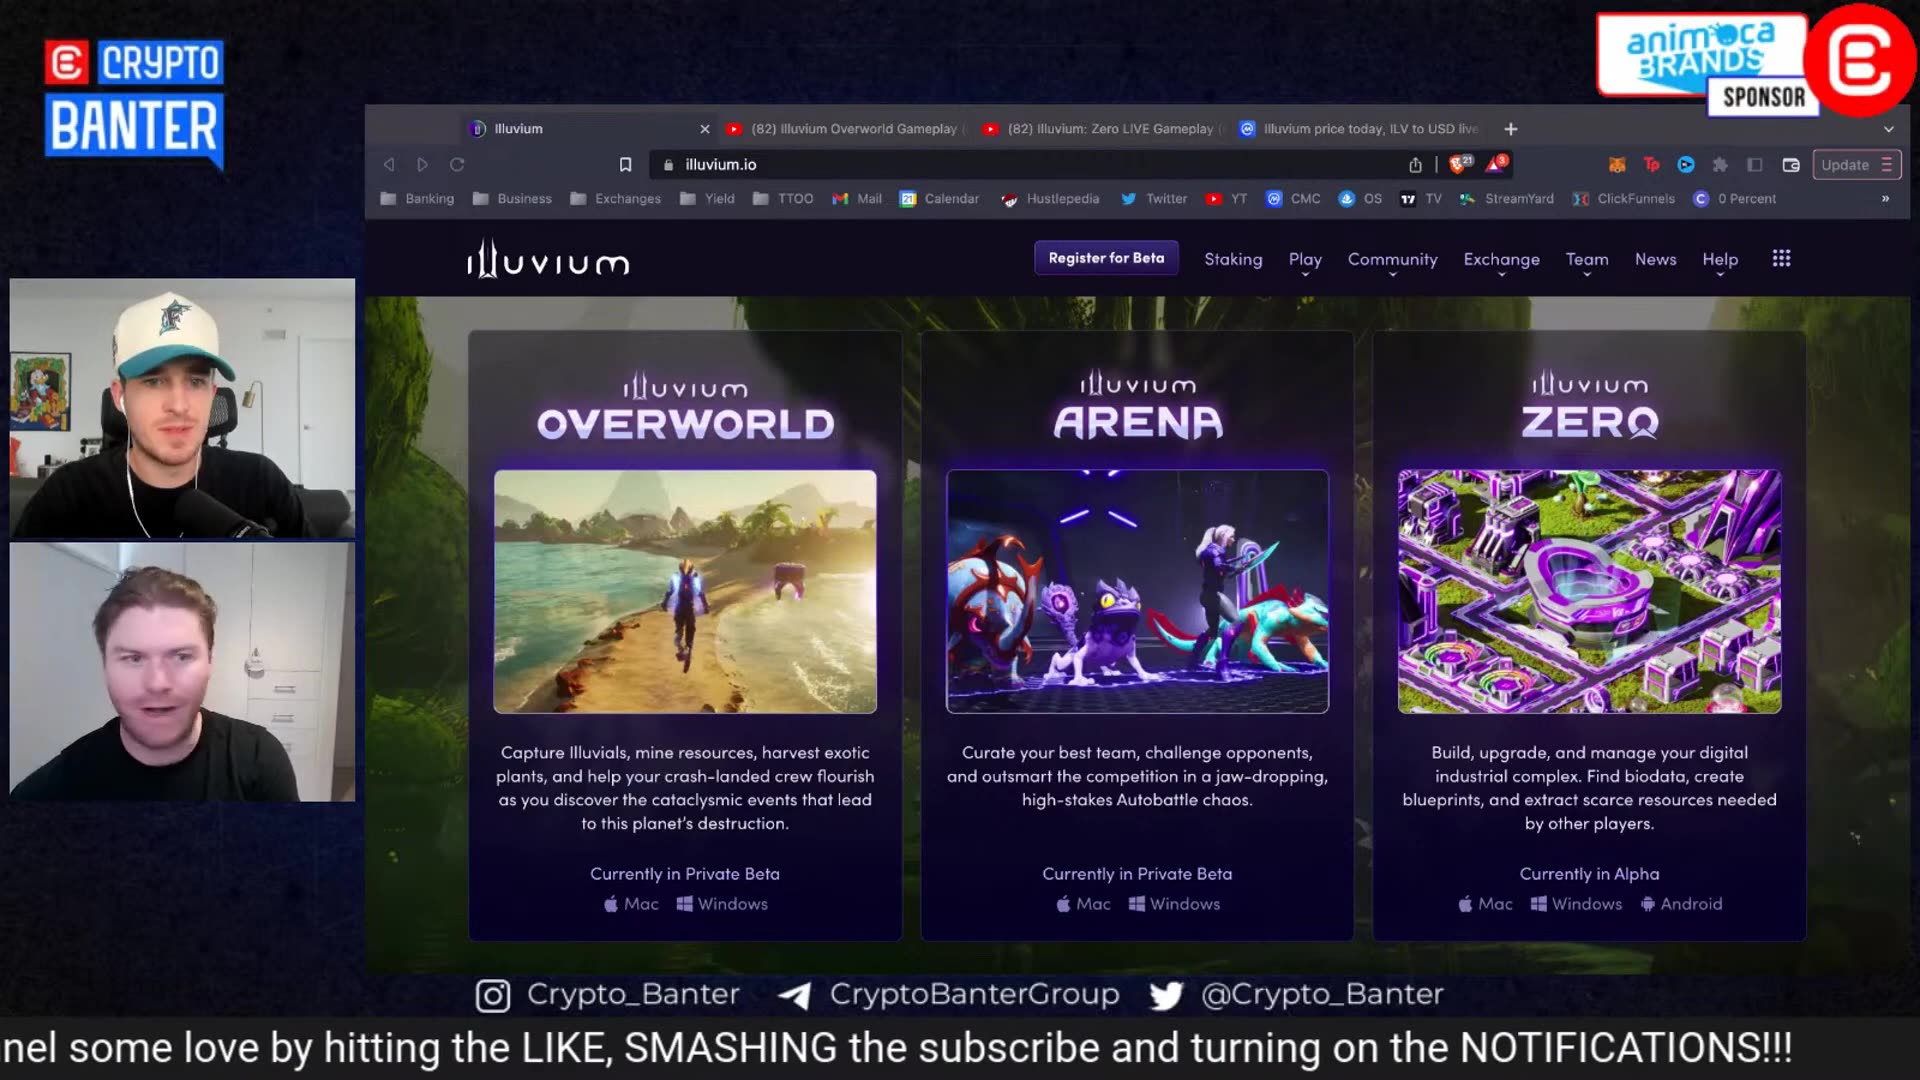The width and height of the screenshot is (1920, 1080).
Task: Select Mac under Illuvium Arena
Action: (1083, 904)
